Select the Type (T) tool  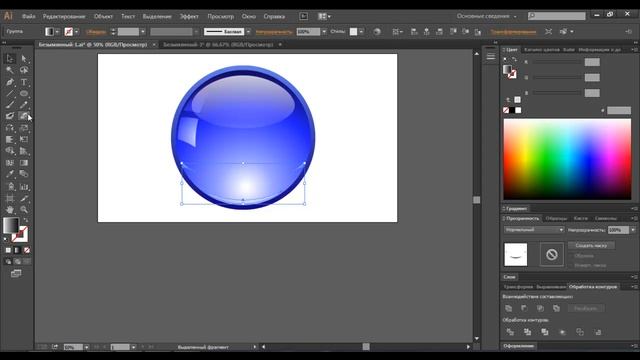click(x=24, y=82)
